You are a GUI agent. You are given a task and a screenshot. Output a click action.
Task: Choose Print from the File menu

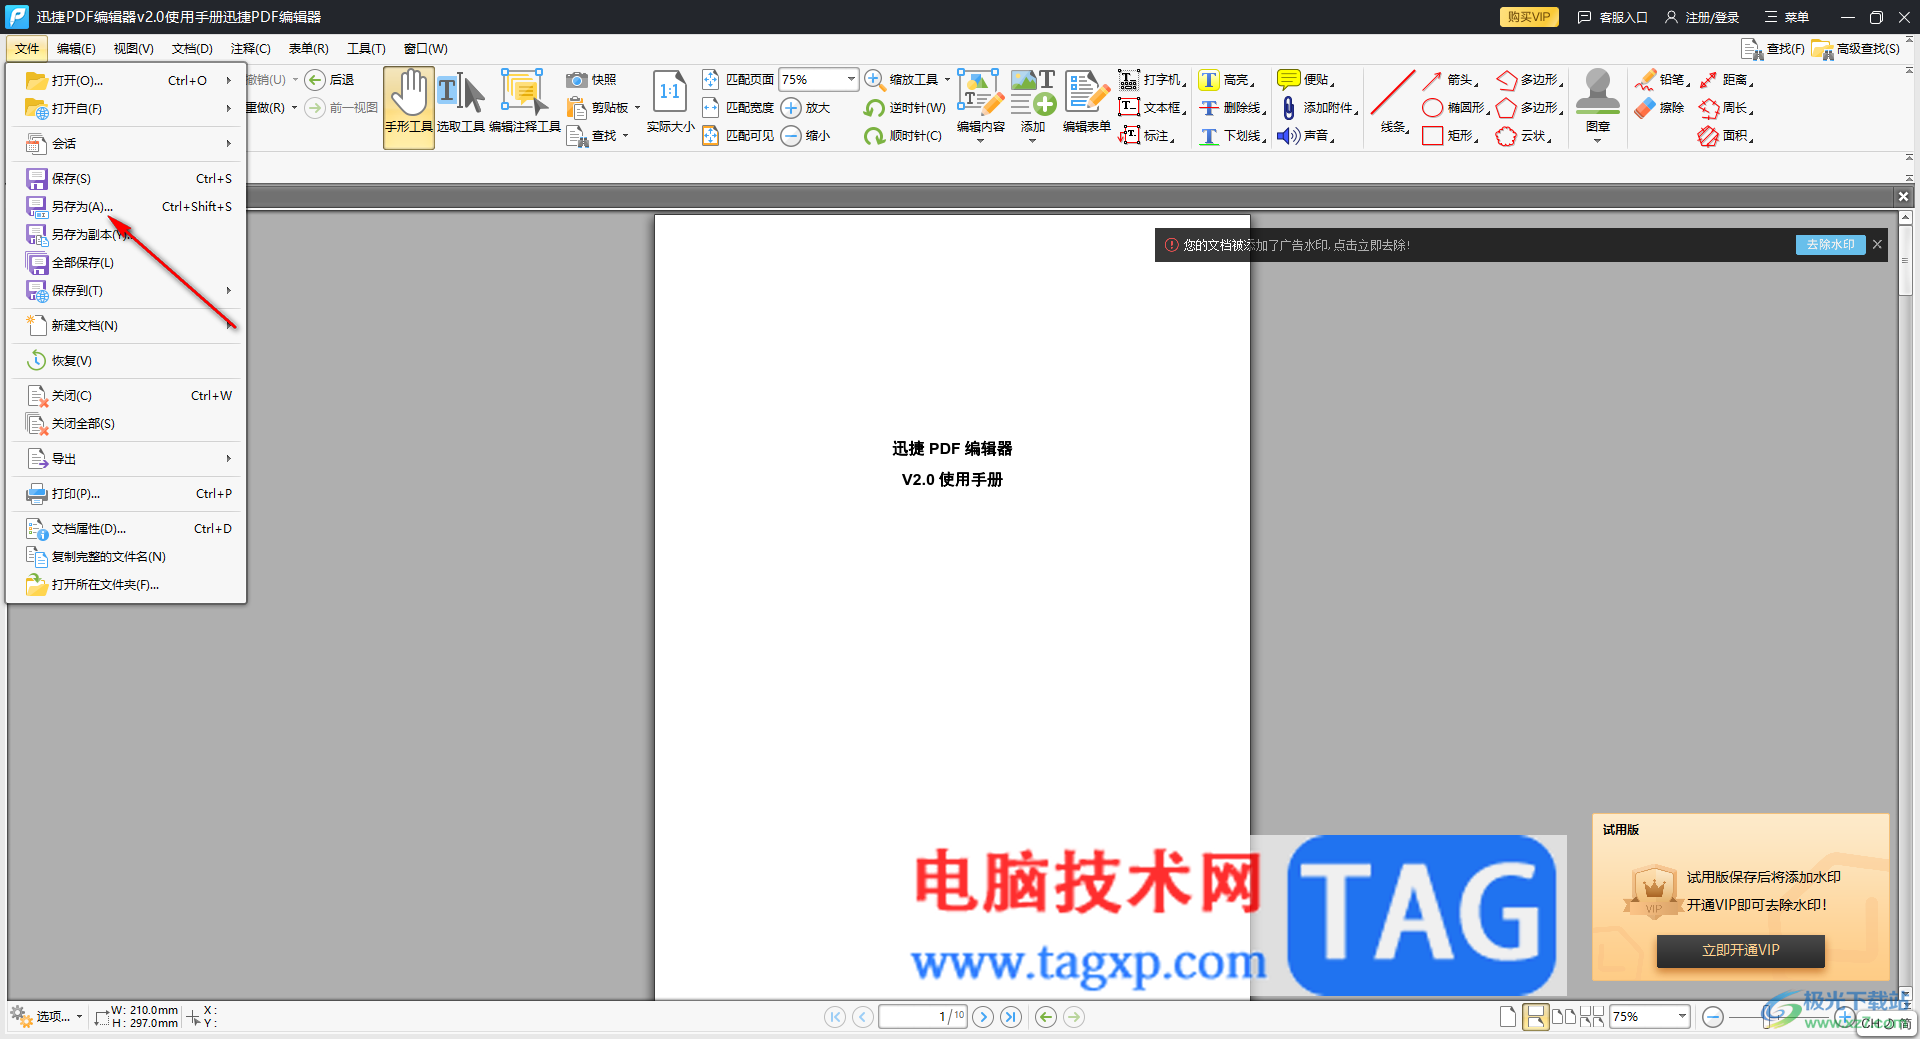point(128,494)
